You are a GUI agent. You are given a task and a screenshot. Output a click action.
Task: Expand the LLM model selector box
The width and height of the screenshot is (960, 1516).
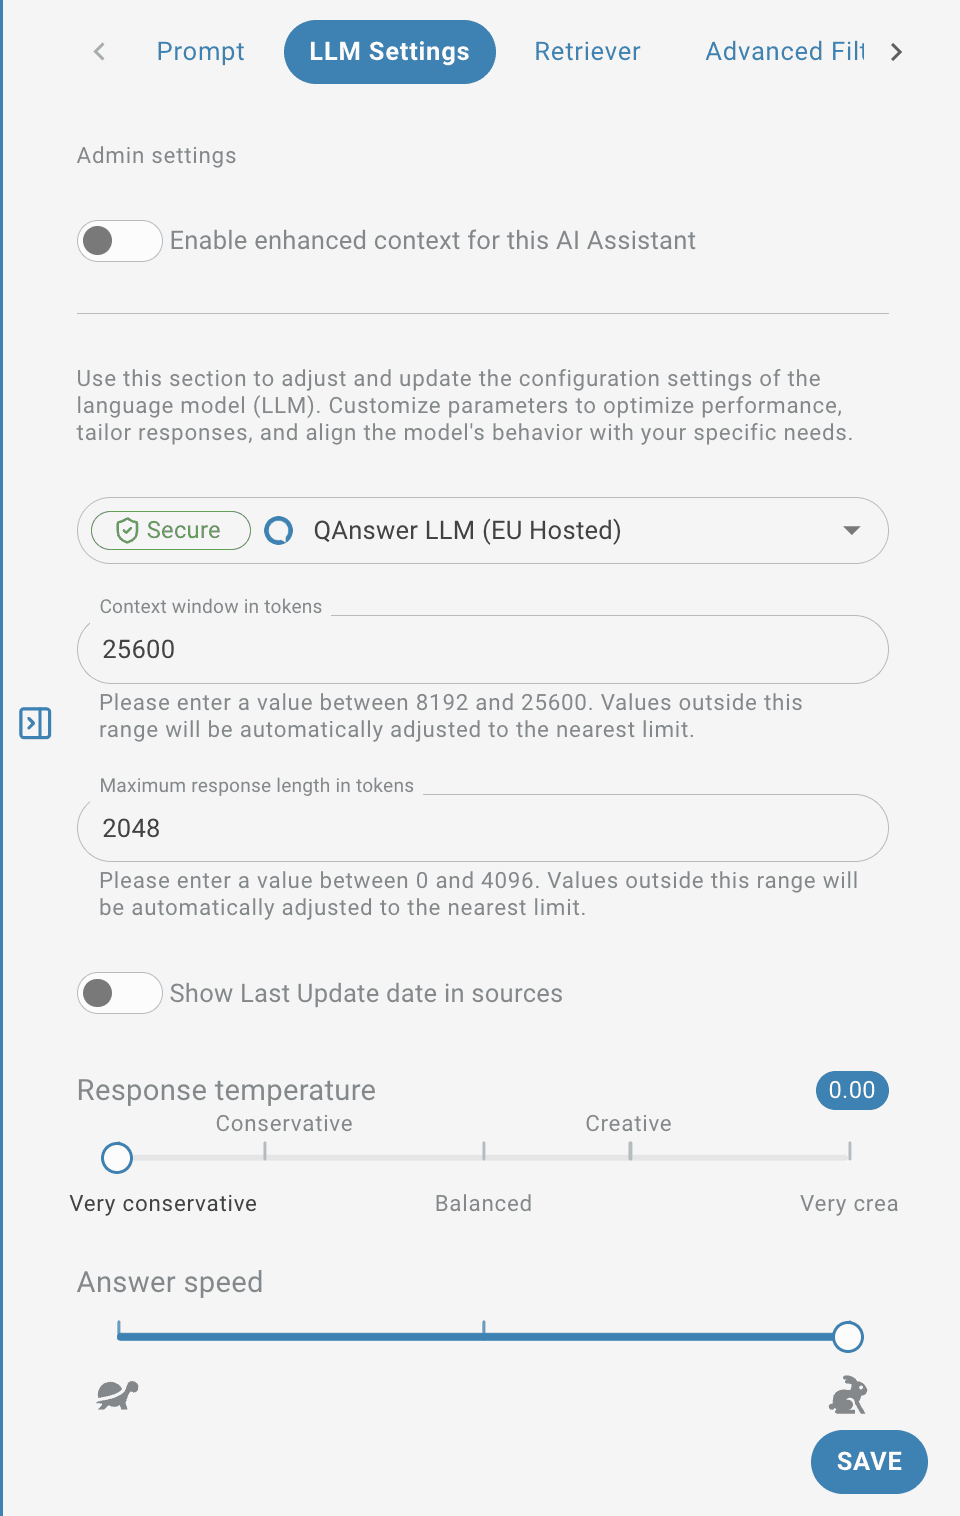(x=483, y=530)
